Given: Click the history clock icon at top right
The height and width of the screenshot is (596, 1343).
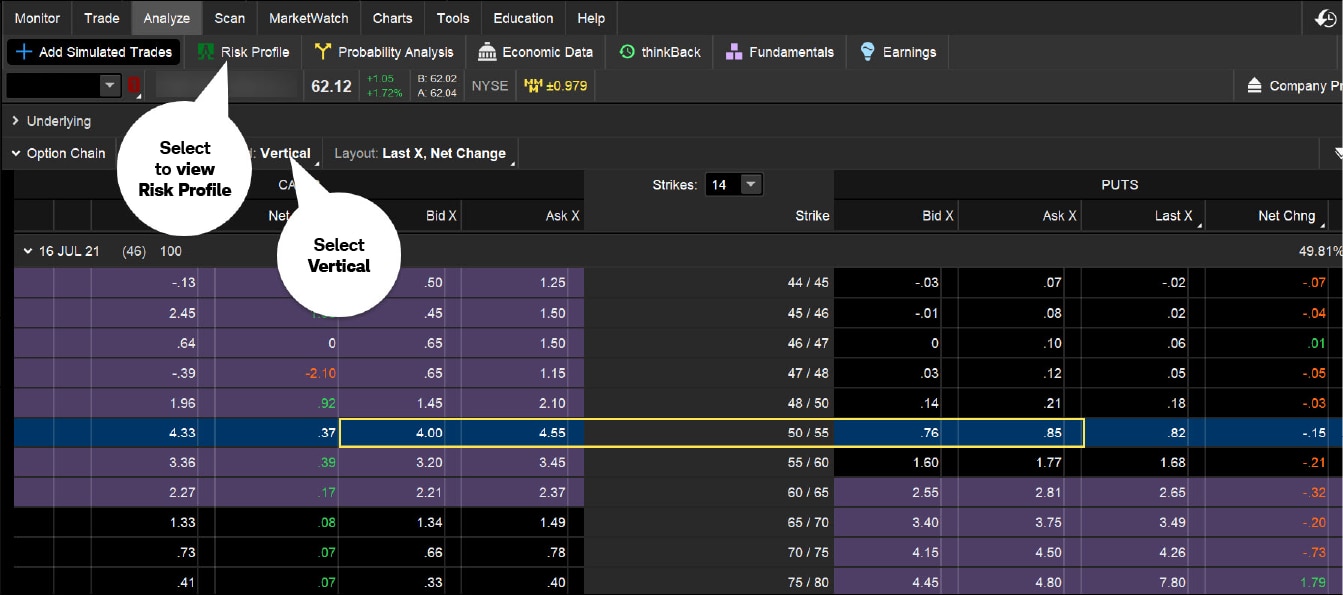Looking at the screenshot, I should [x=1325, y=18].
